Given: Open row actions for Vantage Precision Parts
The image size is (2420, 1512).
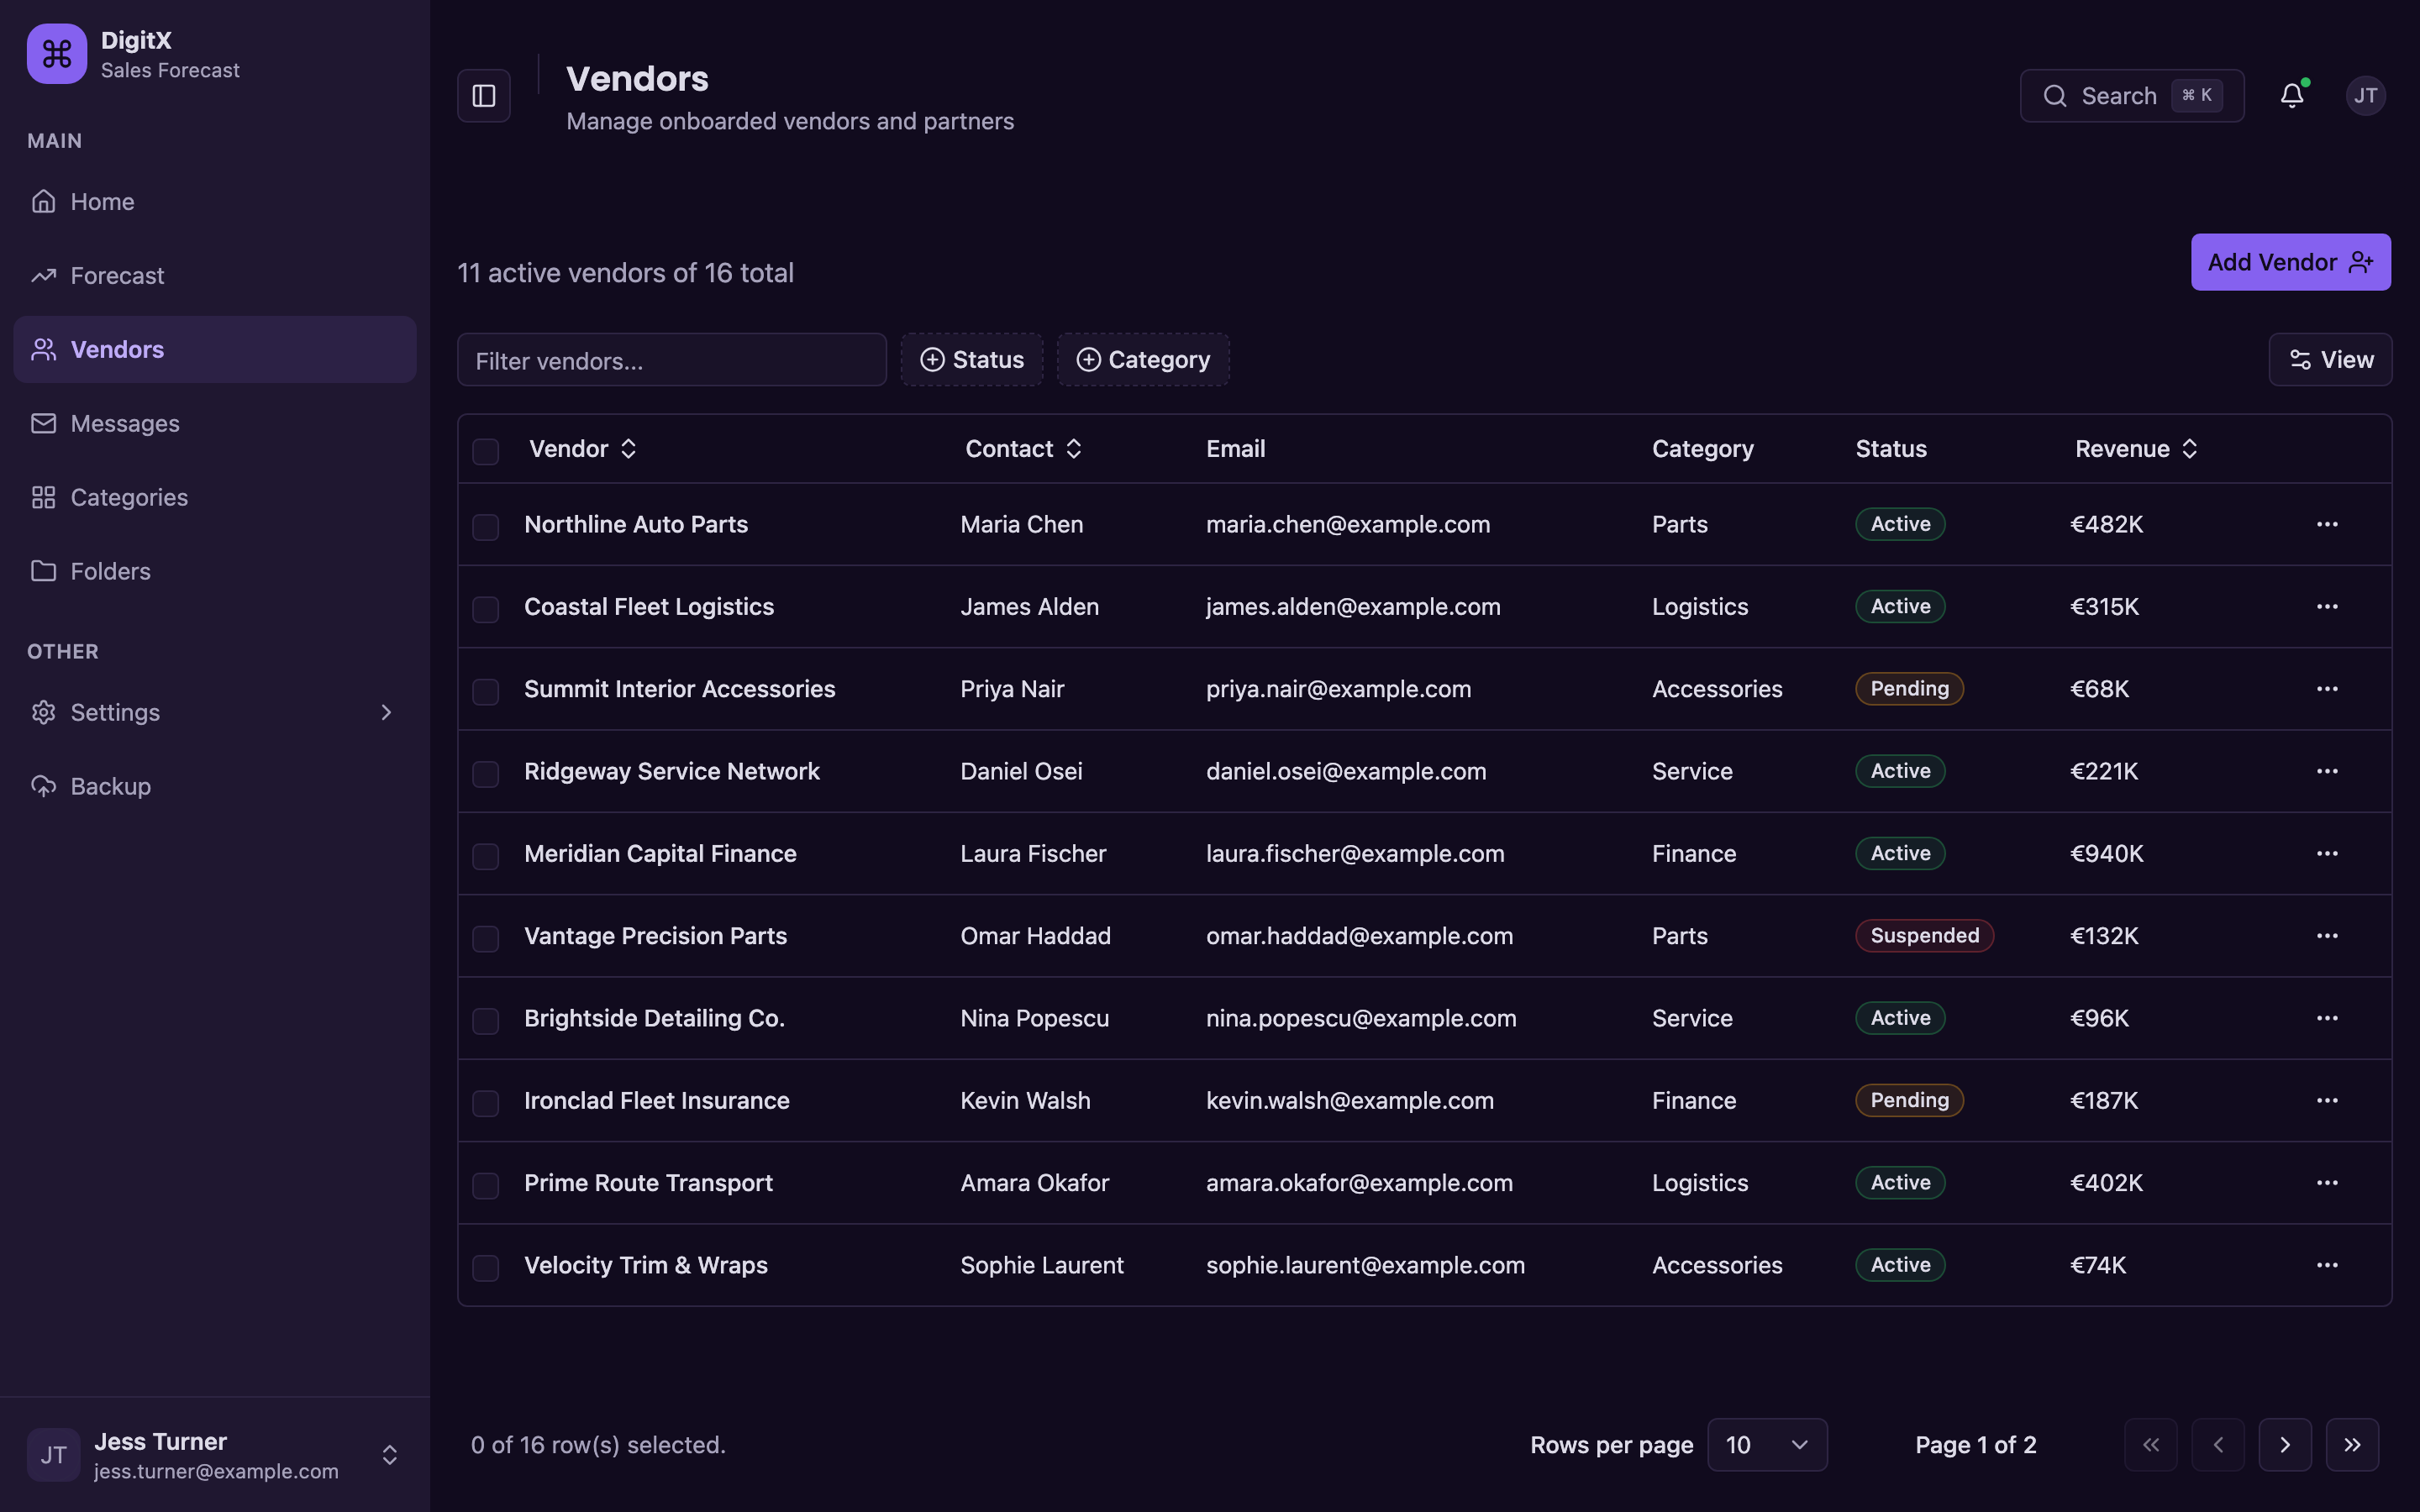Looking at the screenshot, I should (2327, 936).
